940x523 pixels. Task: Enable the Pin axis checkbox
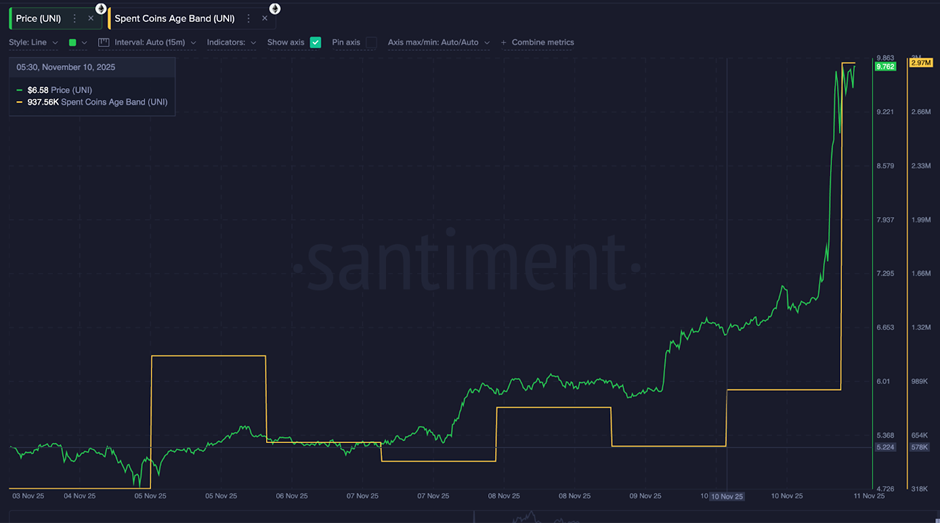[x=371, y=43]
